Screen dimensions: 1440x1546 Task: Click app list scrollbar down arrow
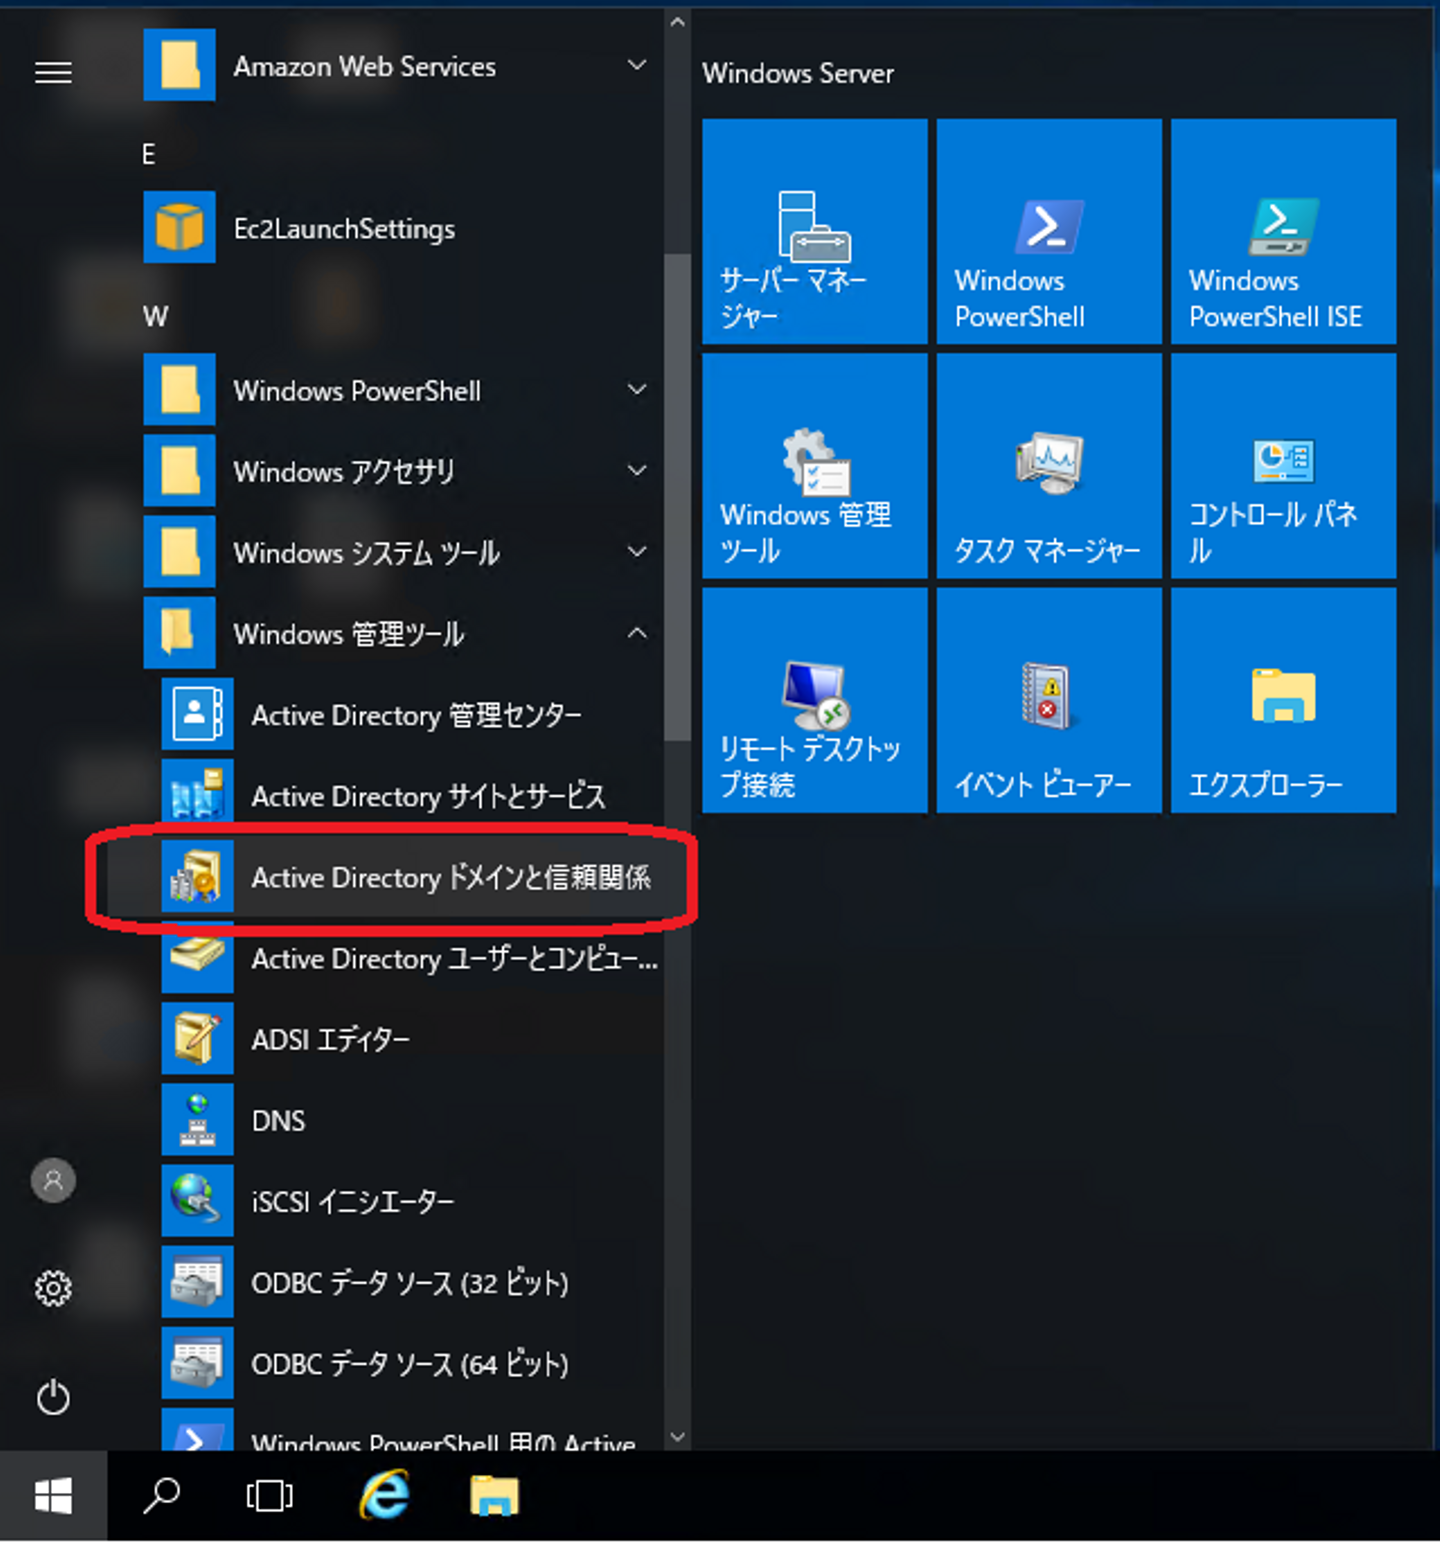pyautogui.click(x=677, y=1437)
